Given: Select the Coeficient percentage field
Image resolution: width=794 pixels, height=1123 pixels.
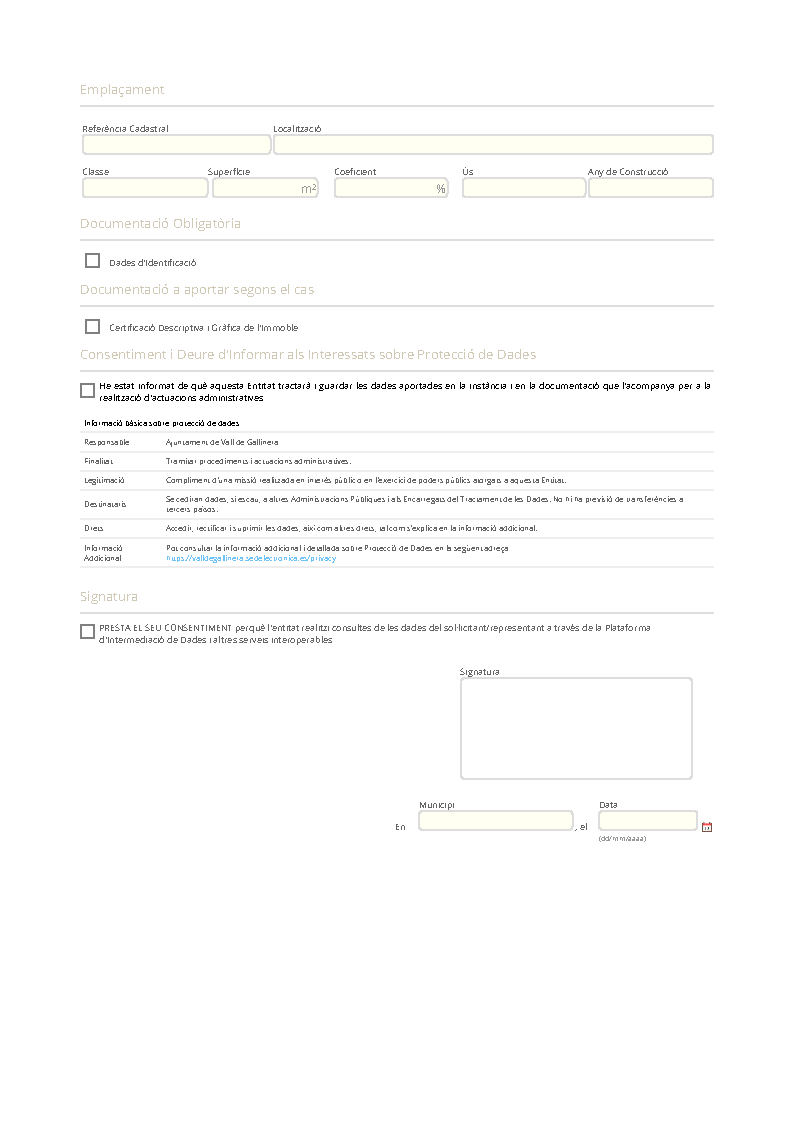Looking at the screenshot, I should (391, 188).
